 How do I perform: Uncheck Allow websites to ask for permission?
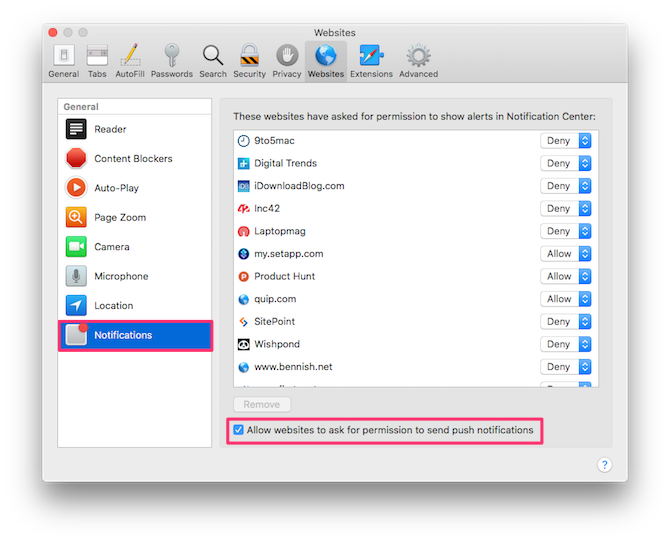point(238,430)
